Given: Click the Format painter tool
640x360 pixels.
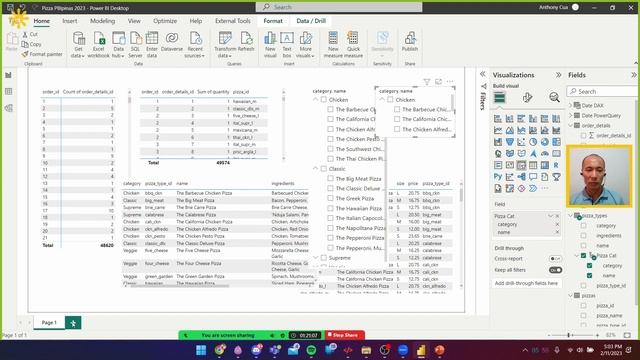Looking at the screenshot, I should [42, 54].
